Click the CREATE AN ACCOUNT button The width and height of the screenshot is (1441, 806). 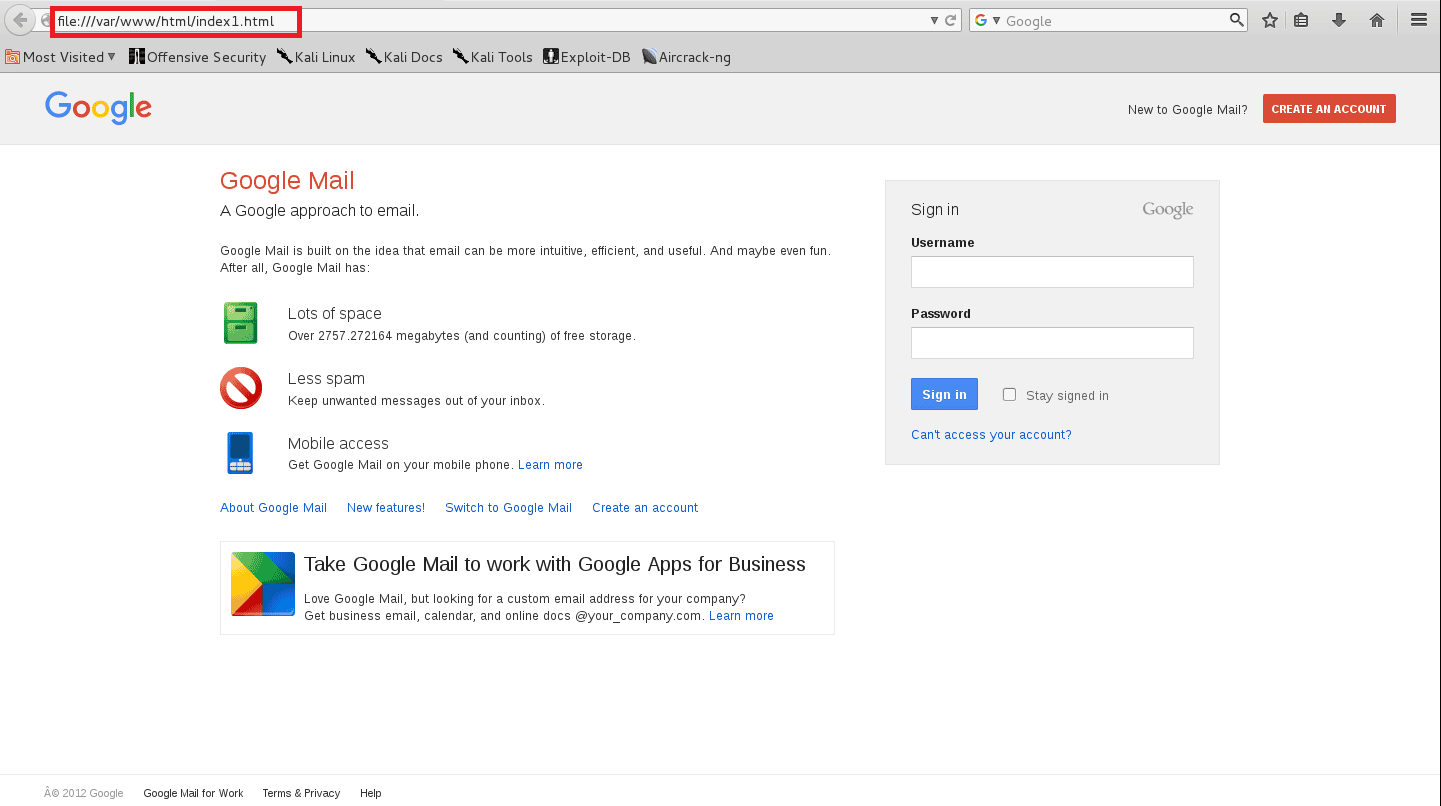click(1329, 108)
